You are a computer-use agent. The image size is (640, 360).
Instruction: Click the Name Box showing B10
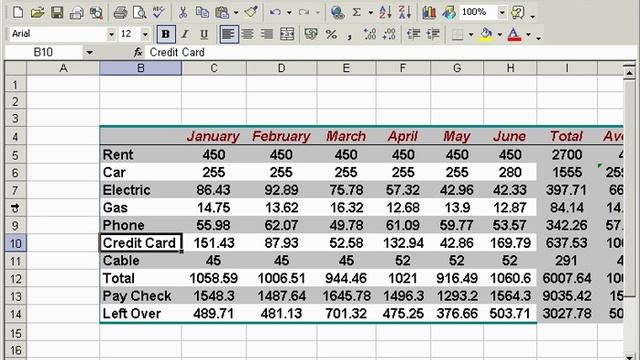click(x=43, y=52)
